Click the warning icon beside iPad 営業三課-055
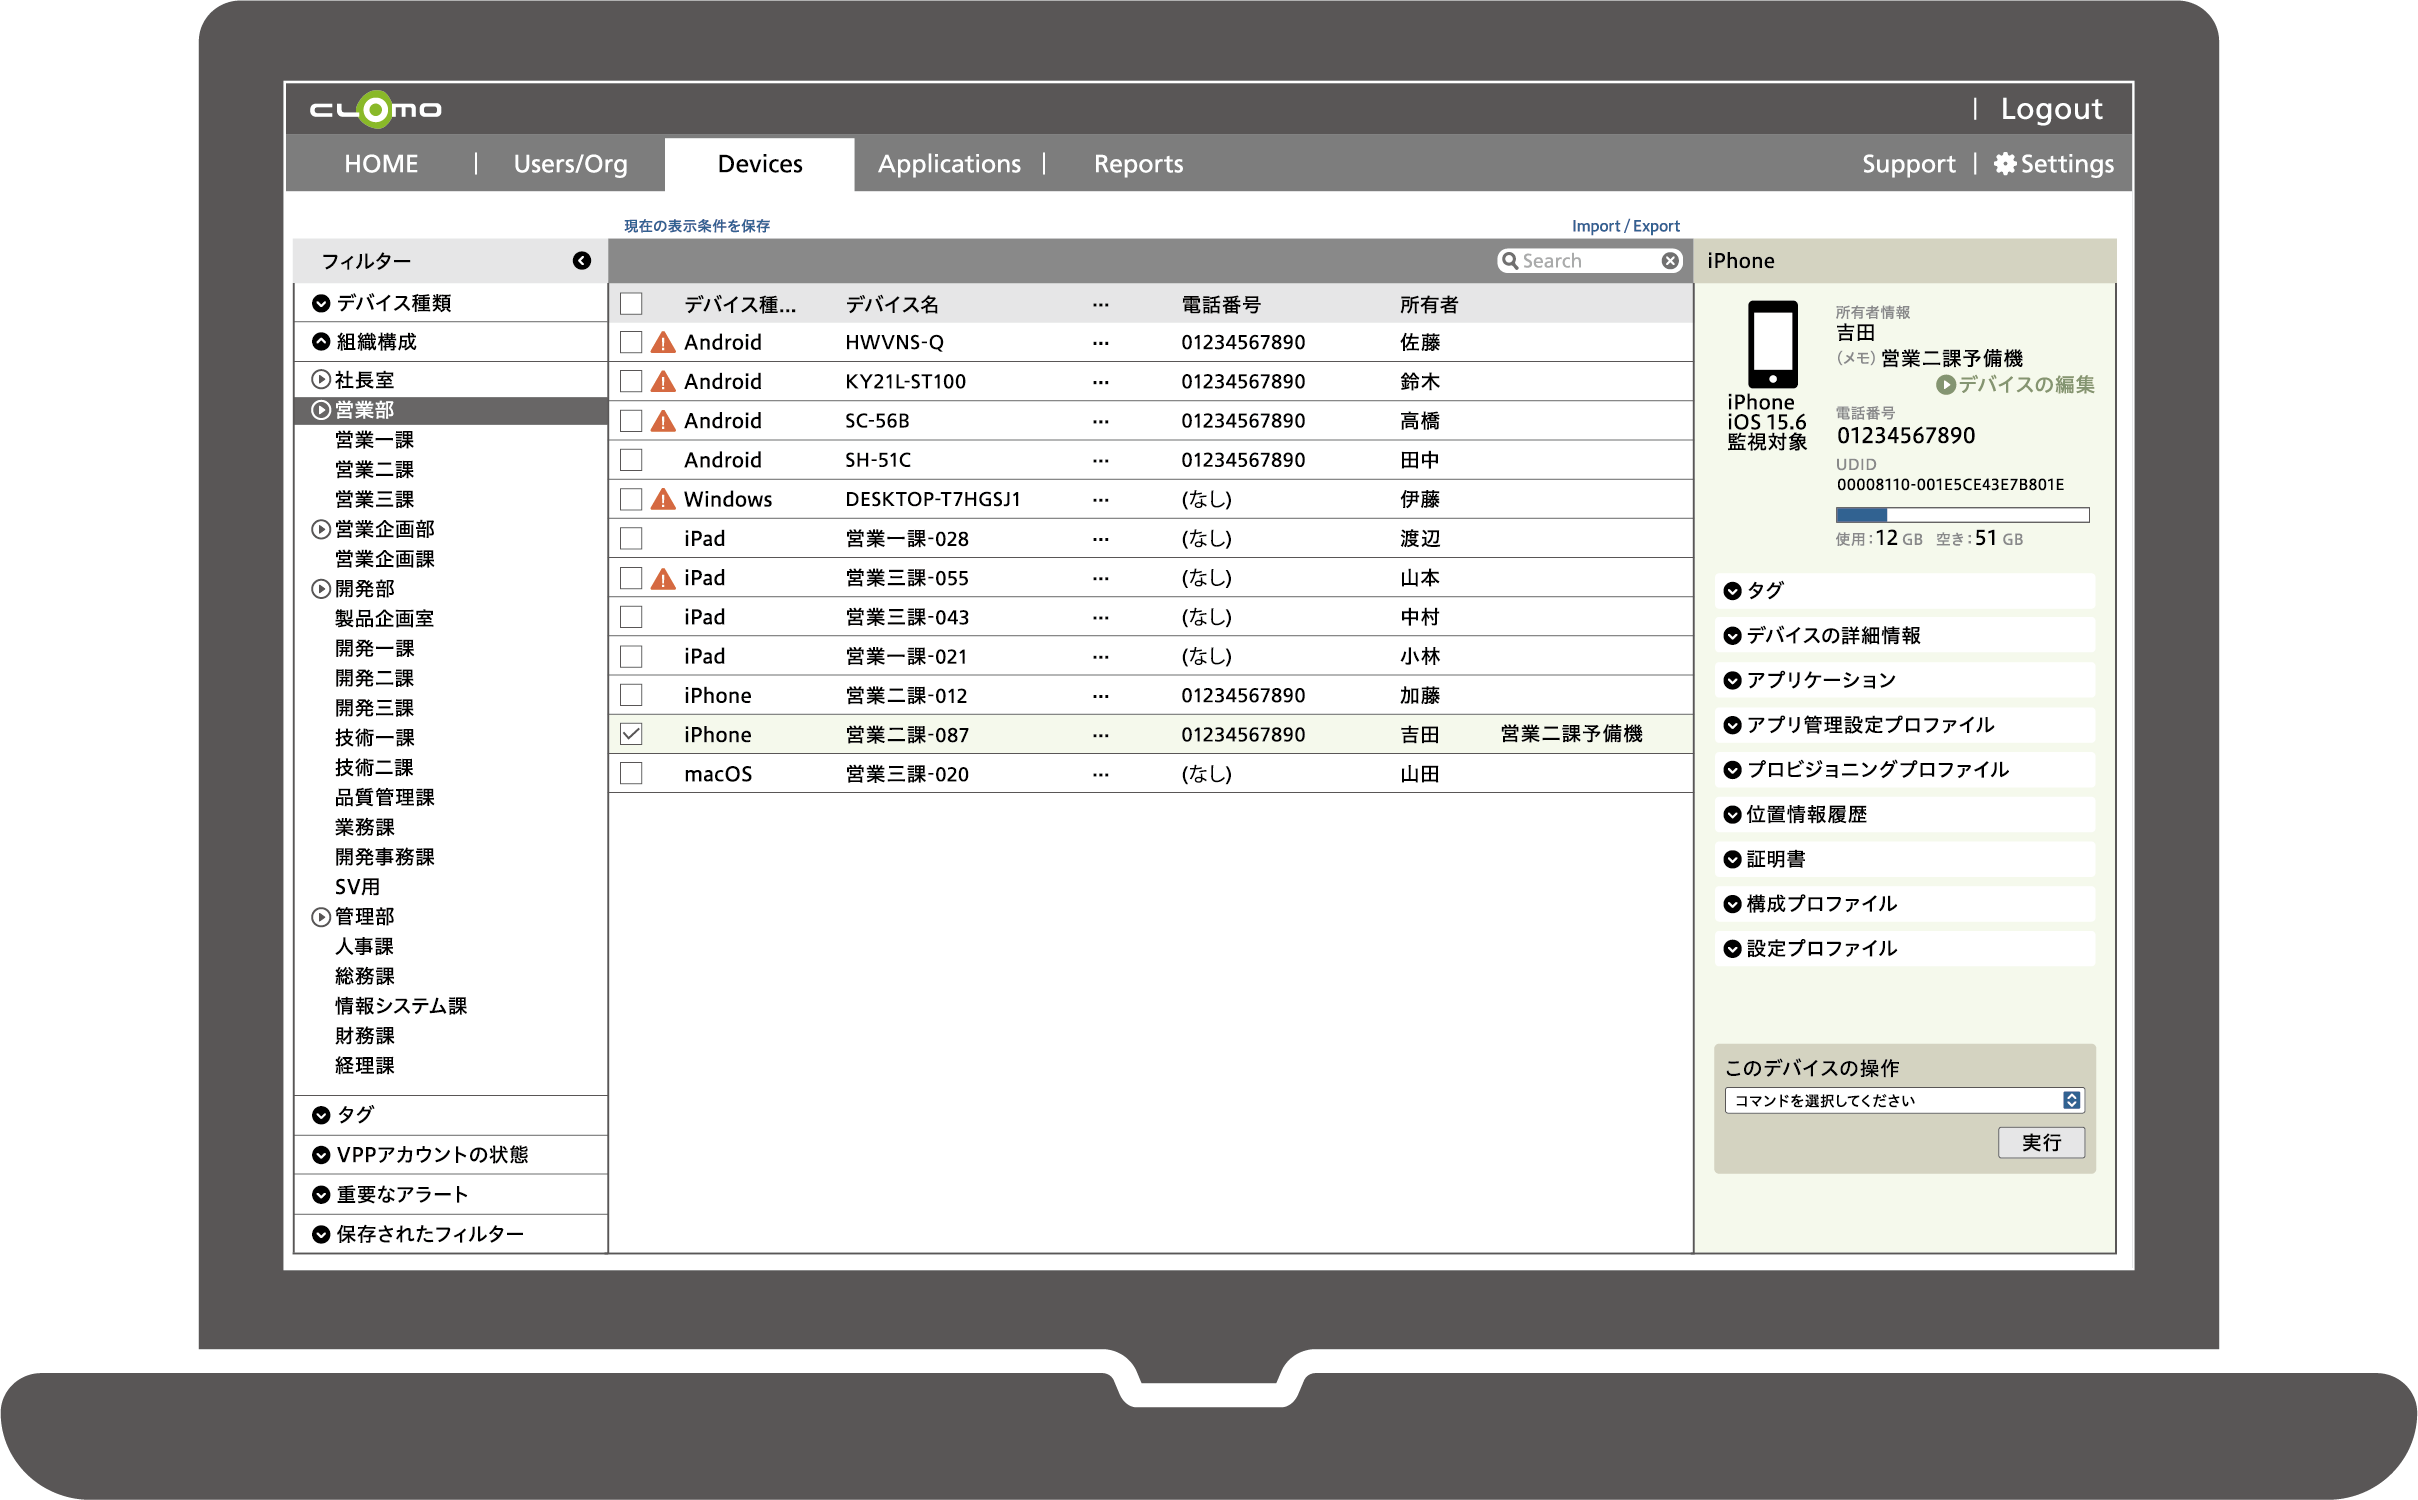The image size is (2418, 1500). tap(663, 577)
